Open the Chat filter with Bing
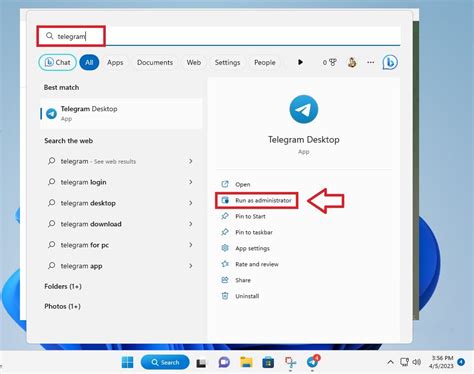Image resolution: width=474 pixels, height=374 pixels. [x=58, y=62]
